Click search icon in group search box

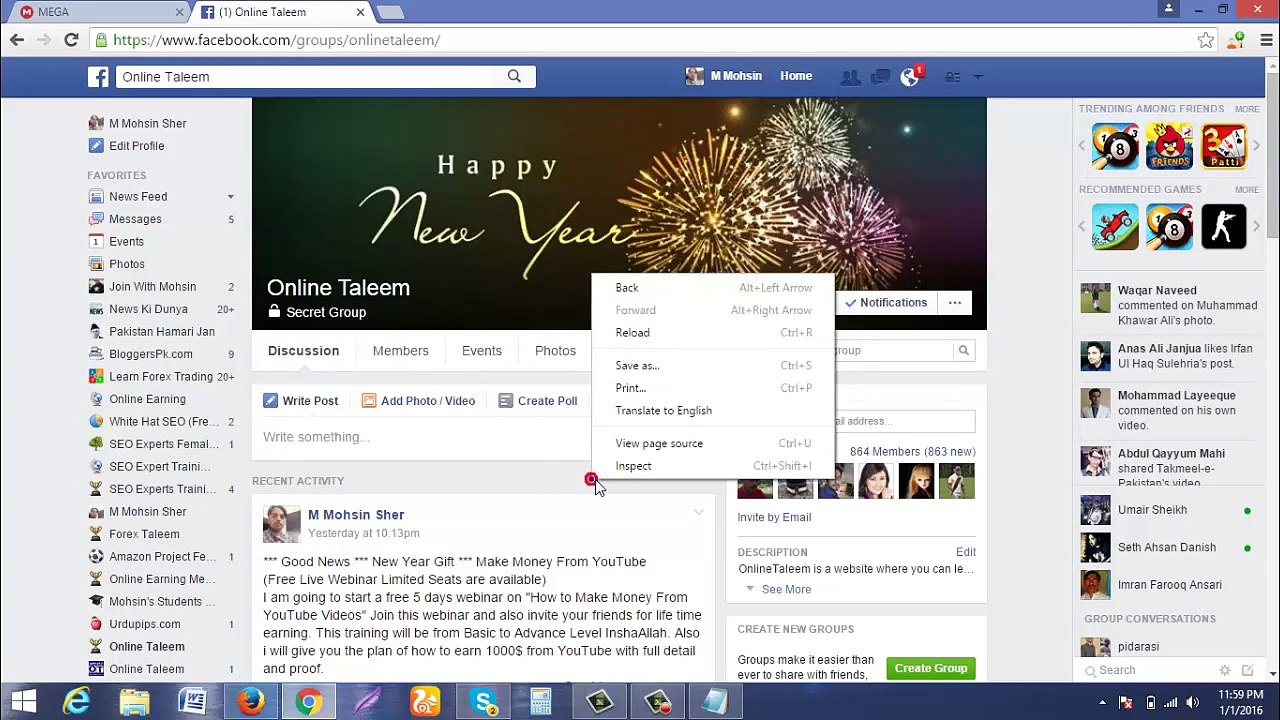coord(964,351)
